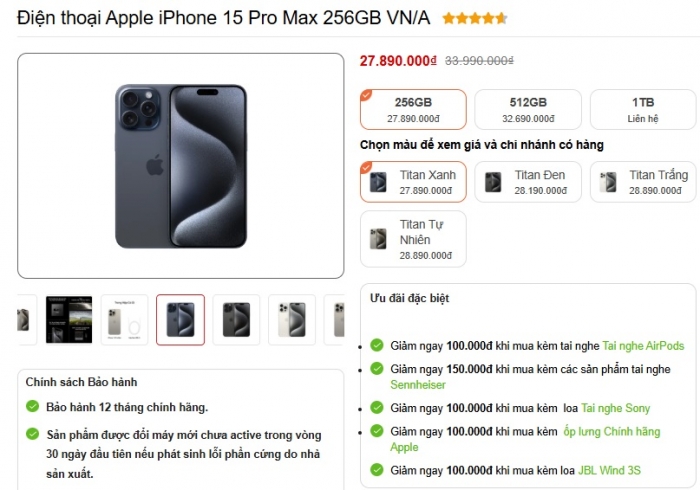
Task: Pick the Titan Xanh color swatch
Action: 413,182
